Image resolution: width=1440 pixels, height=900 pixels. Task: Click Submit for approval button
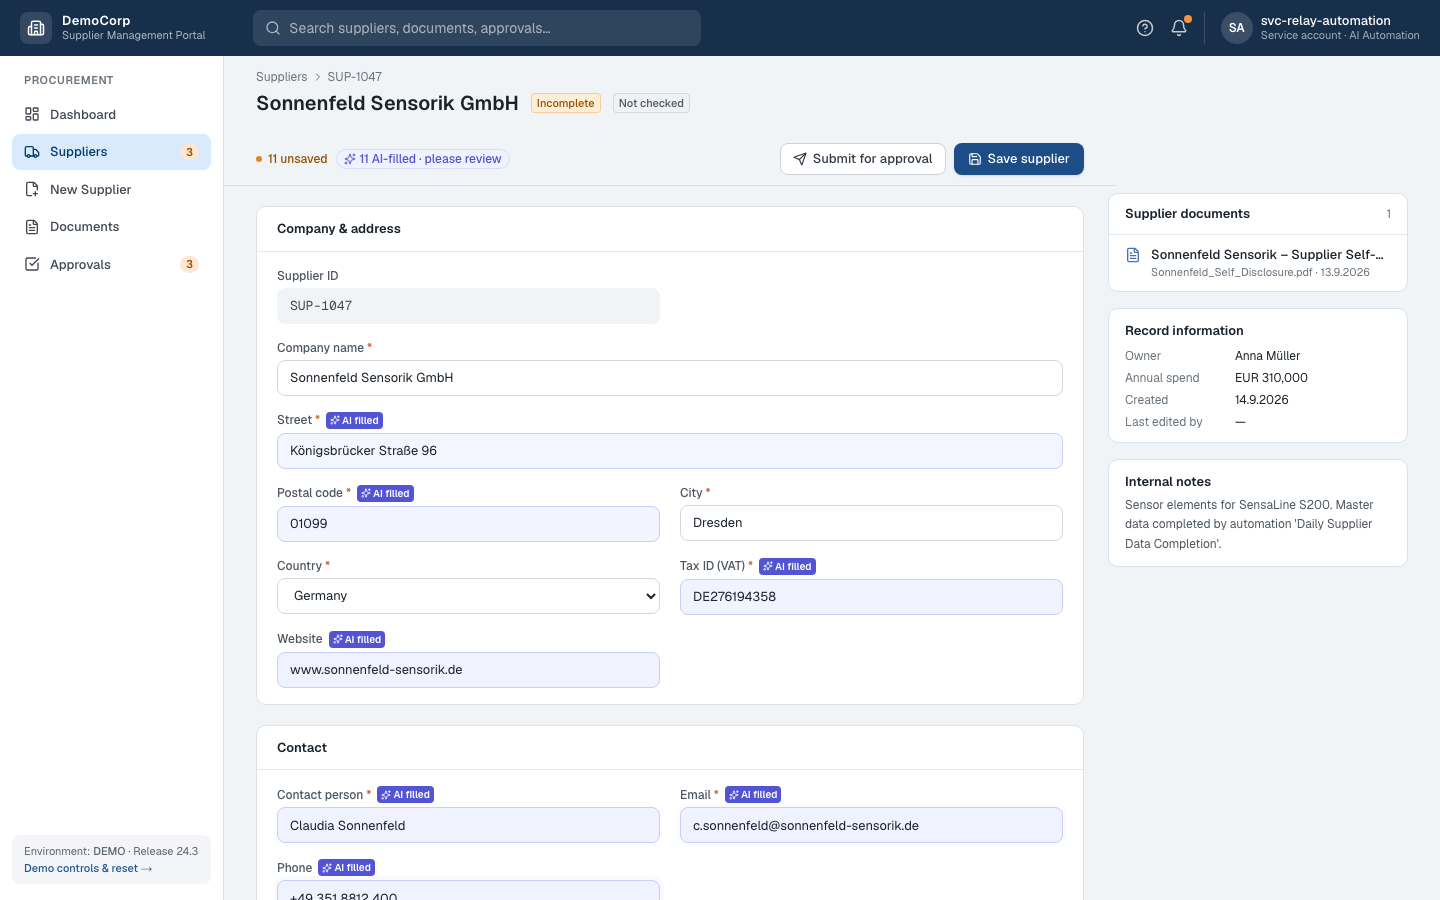(863, 159)
